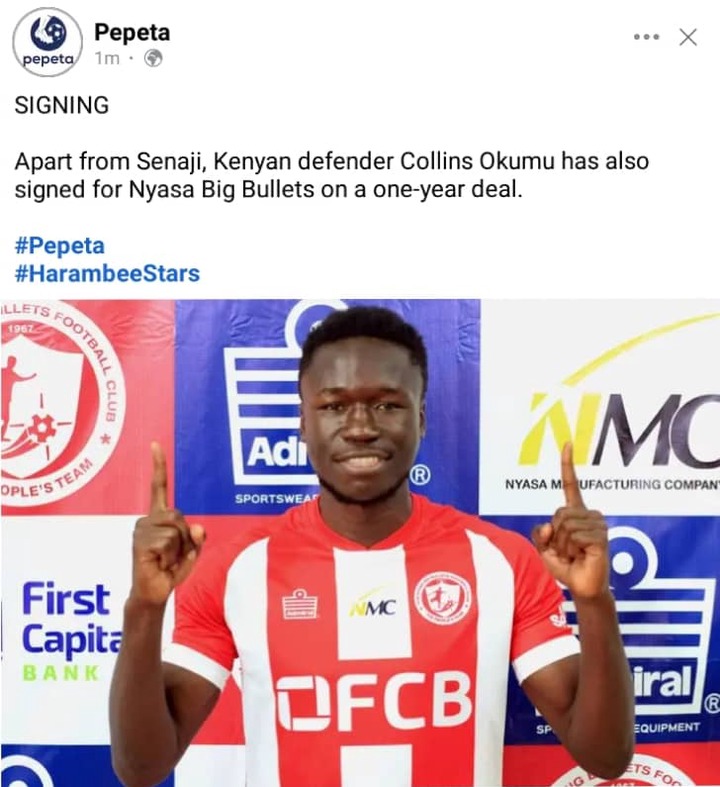Click the small NMC logo on the jersey

(x=373, y=607)
